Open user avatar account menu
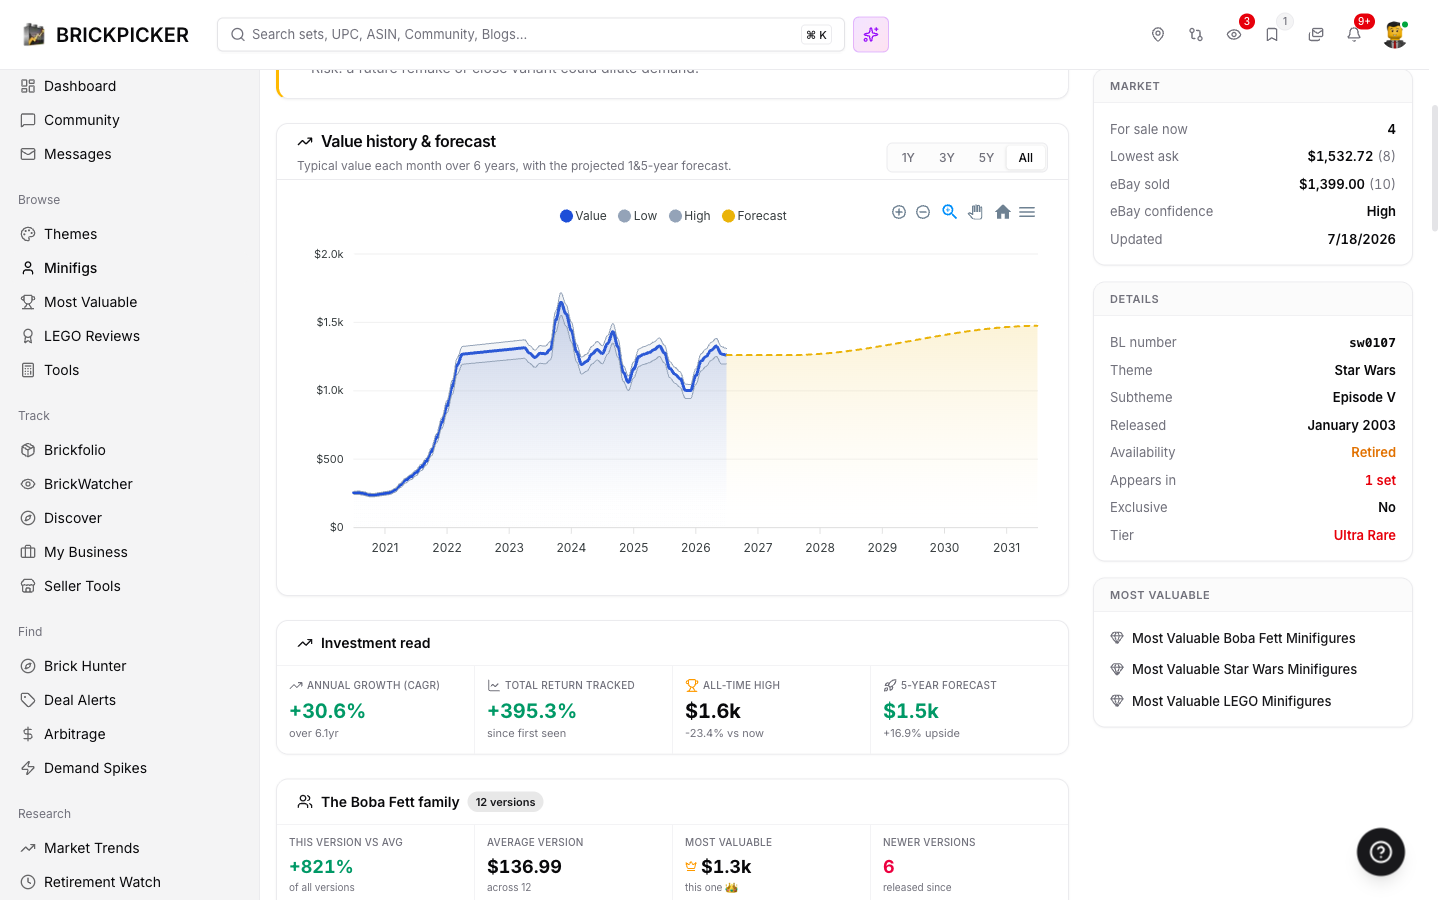The width and height of the screenshot is (1440, 900). click(1395, 34)
